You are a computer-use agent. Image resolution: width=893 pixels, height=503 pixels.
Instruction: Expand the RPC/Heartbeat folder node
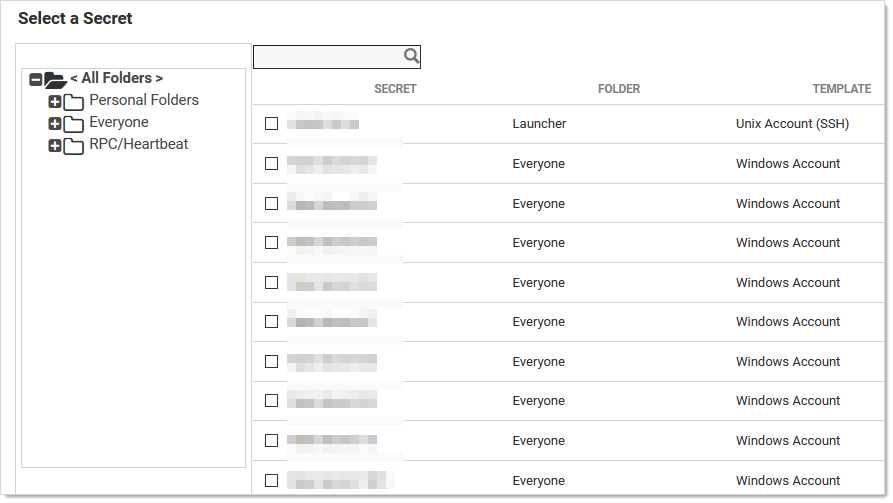click(x=55, y=146)
